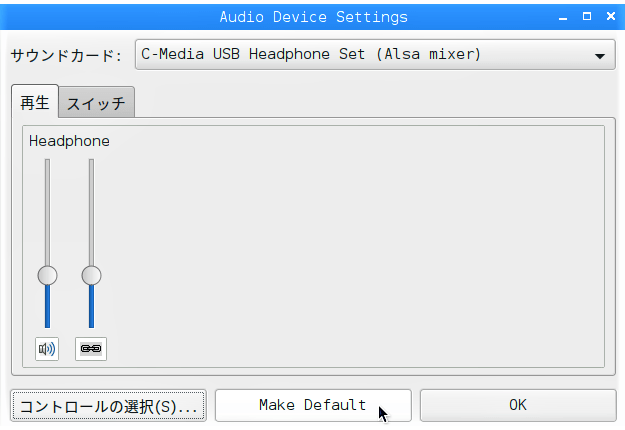Expand the sound card dropdown arrow
Image resolution: width=625 pixels, height=430 pixels.
pos(600,56)
